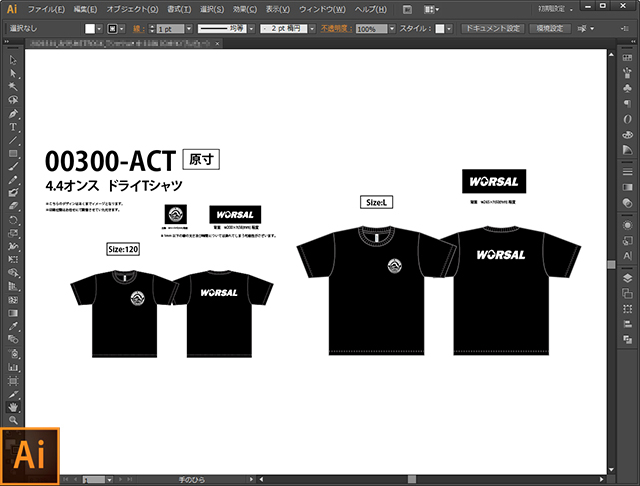Select the Zoom magnifier tool
The height and width of the screenshot is (486, 640).
[13, 421]
